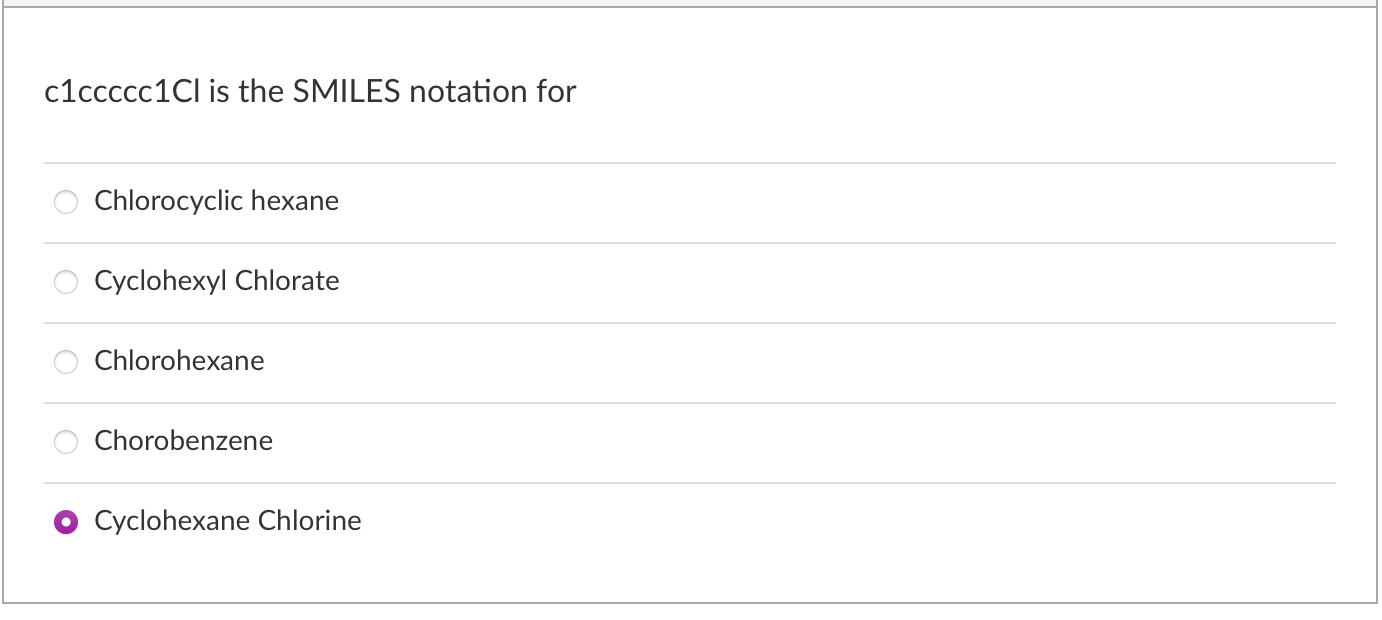Image resolution: width=1382 pixels, height=620 pixels.
Task: Click the selected Cyclohexane Chlorine radio button
Action: tap(66, 521)
